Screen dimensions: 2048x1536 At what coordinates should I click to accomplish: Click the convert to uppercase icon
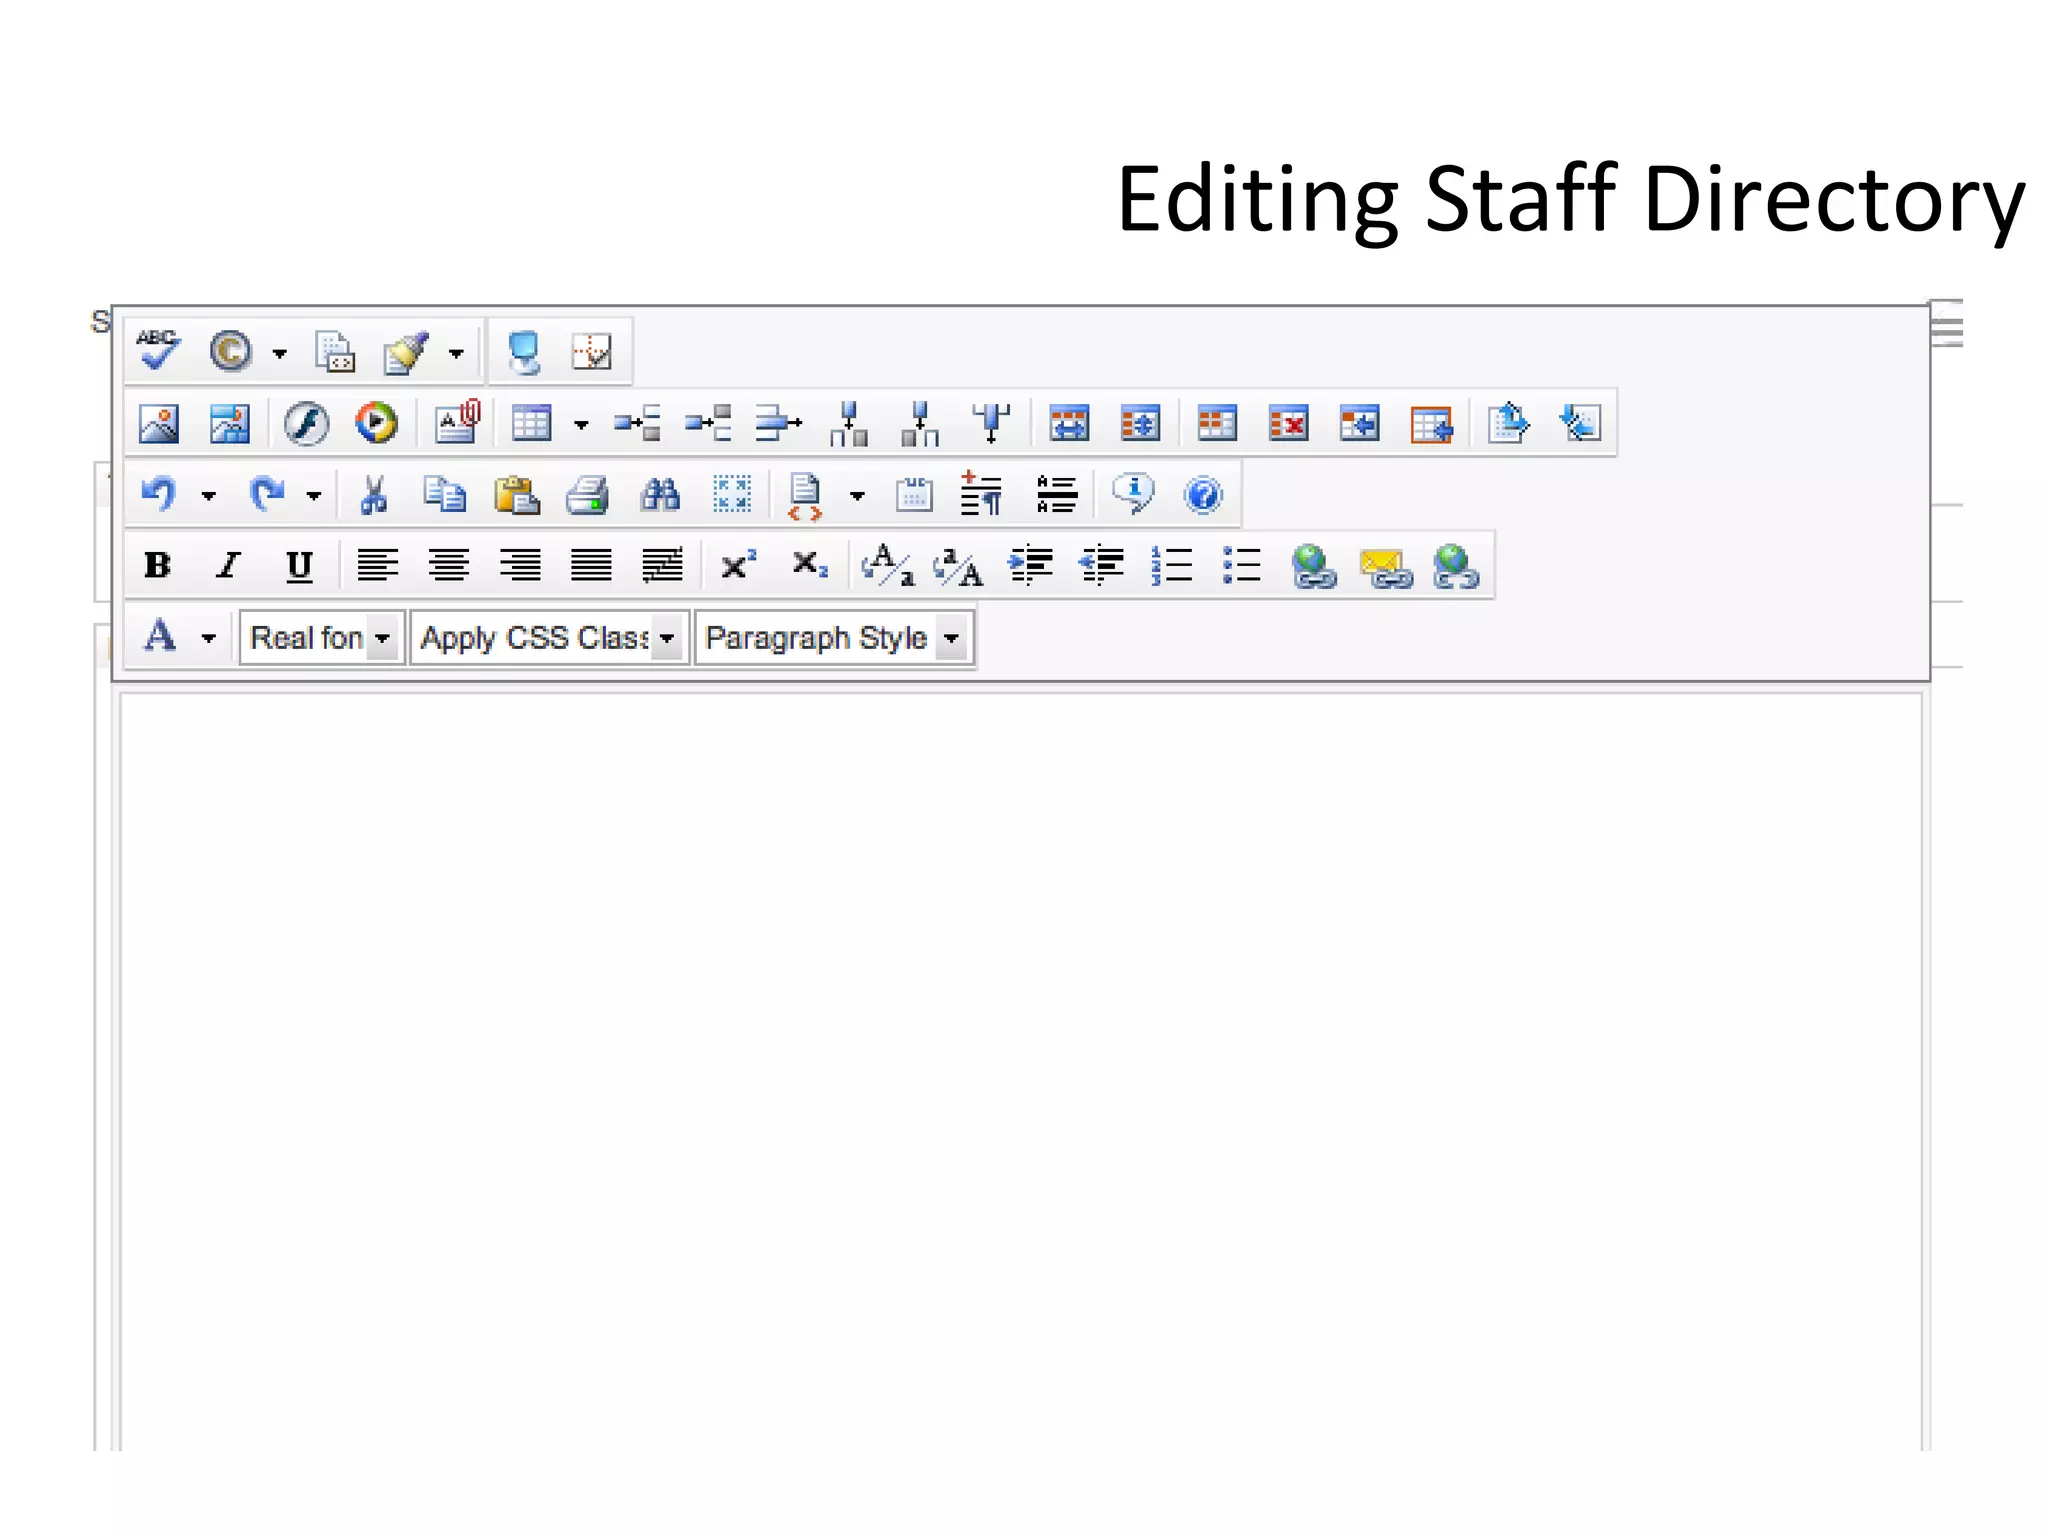pyautogui.click(x=958, y=566)
